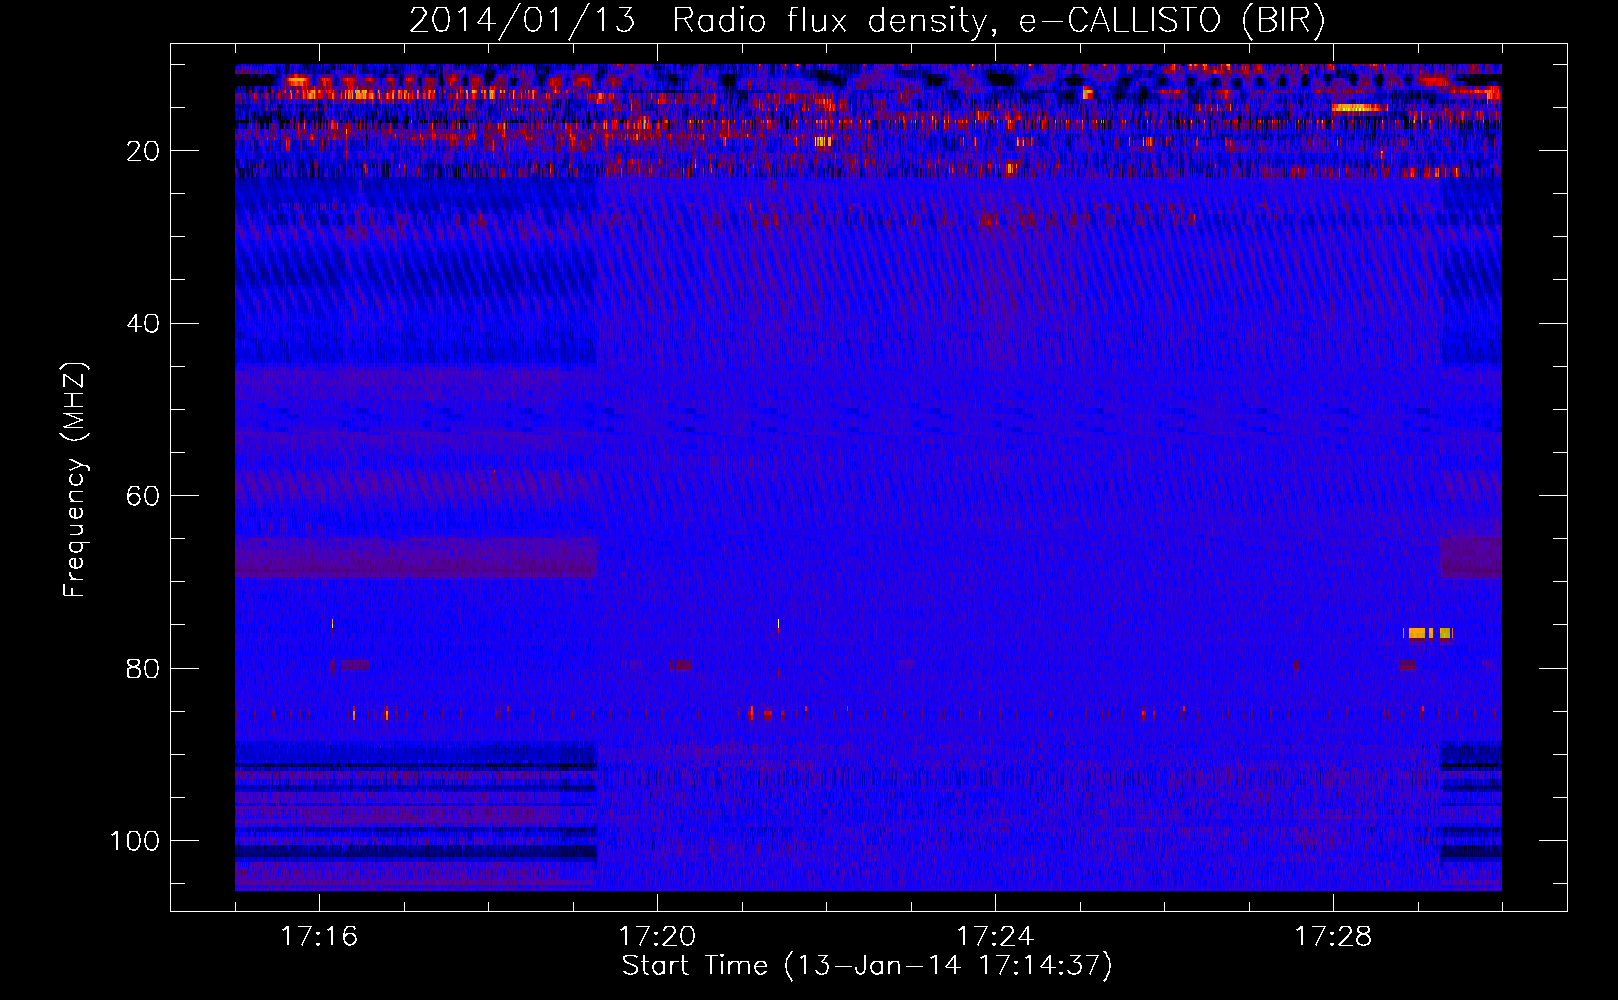The height and width of the screenshot is (1000, 1618).
Task: Click the 60 MHz frequency tick label
Action: tap(143, 497)
